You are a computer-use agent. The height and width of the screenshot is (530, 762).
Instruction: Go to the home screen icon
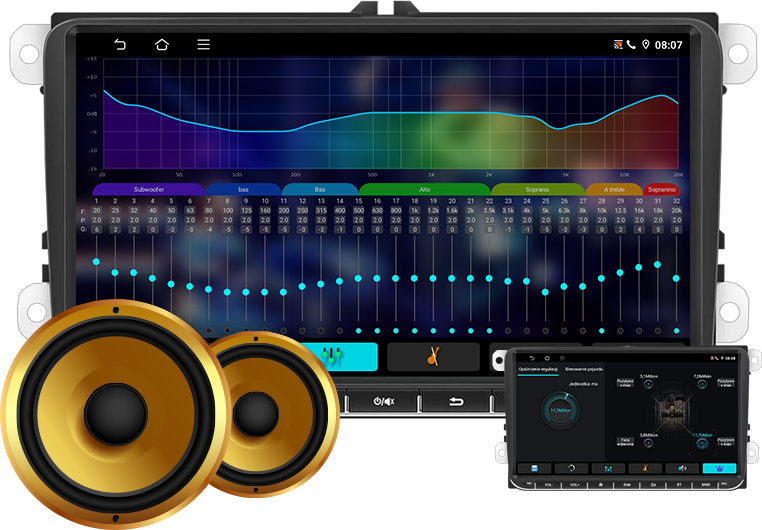tap(162, 45)
